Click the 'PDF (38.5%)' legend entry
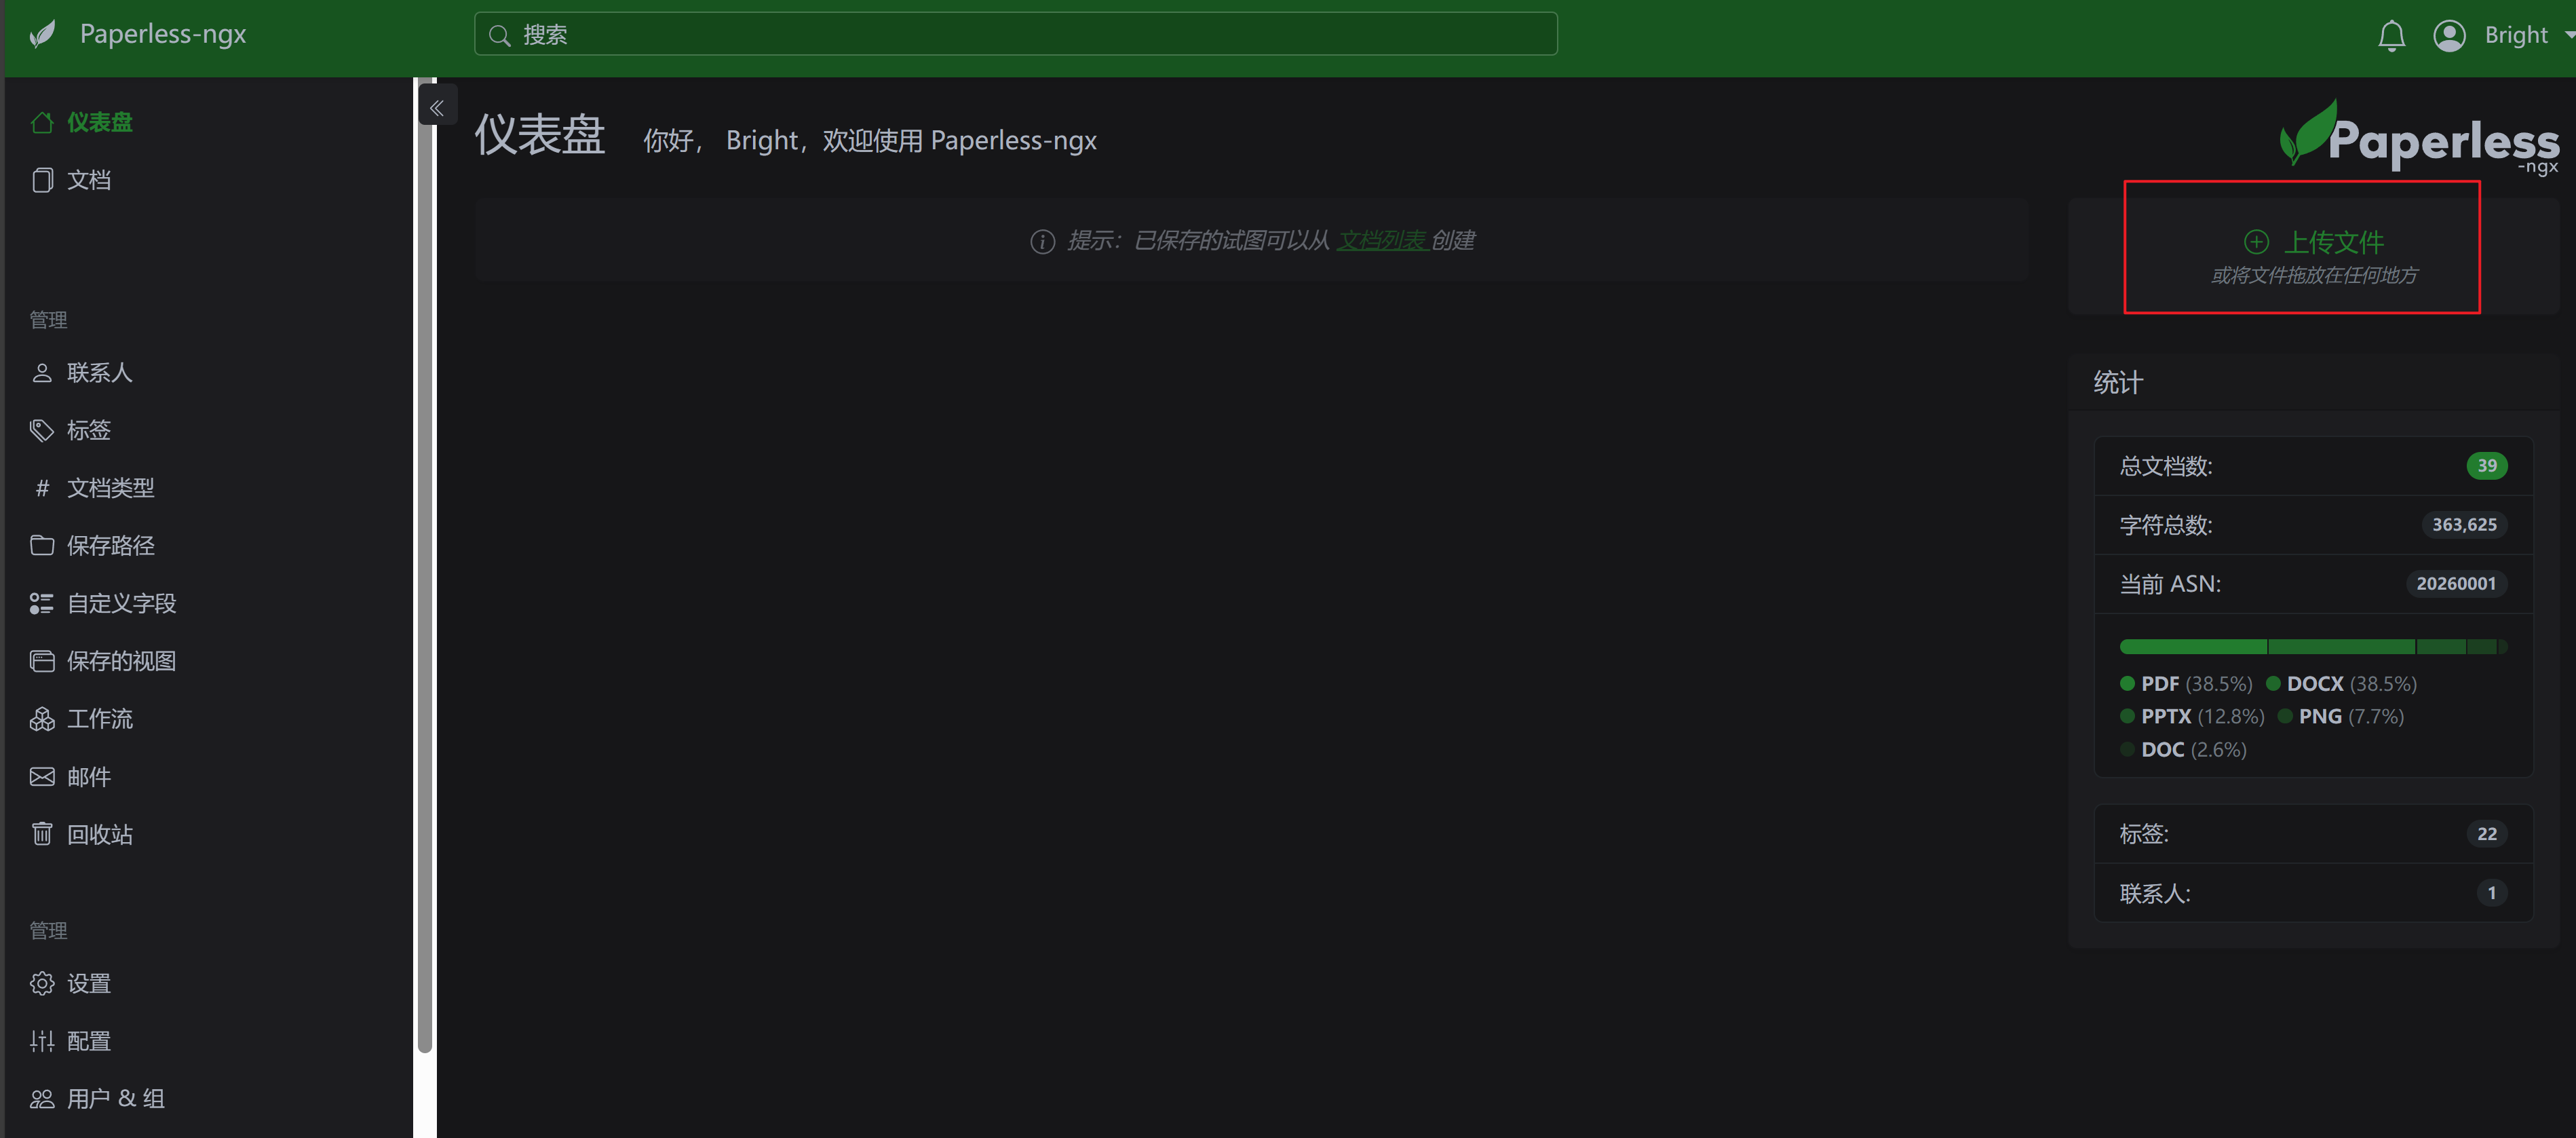 click(x=2186, y=684)
